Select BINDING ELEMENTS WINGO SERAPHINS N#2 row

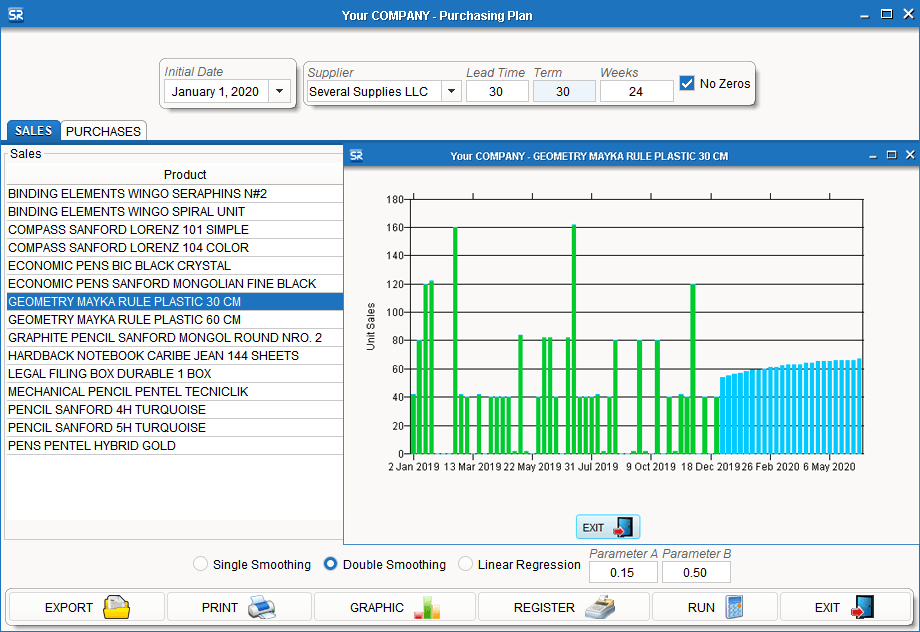point(174,194)
